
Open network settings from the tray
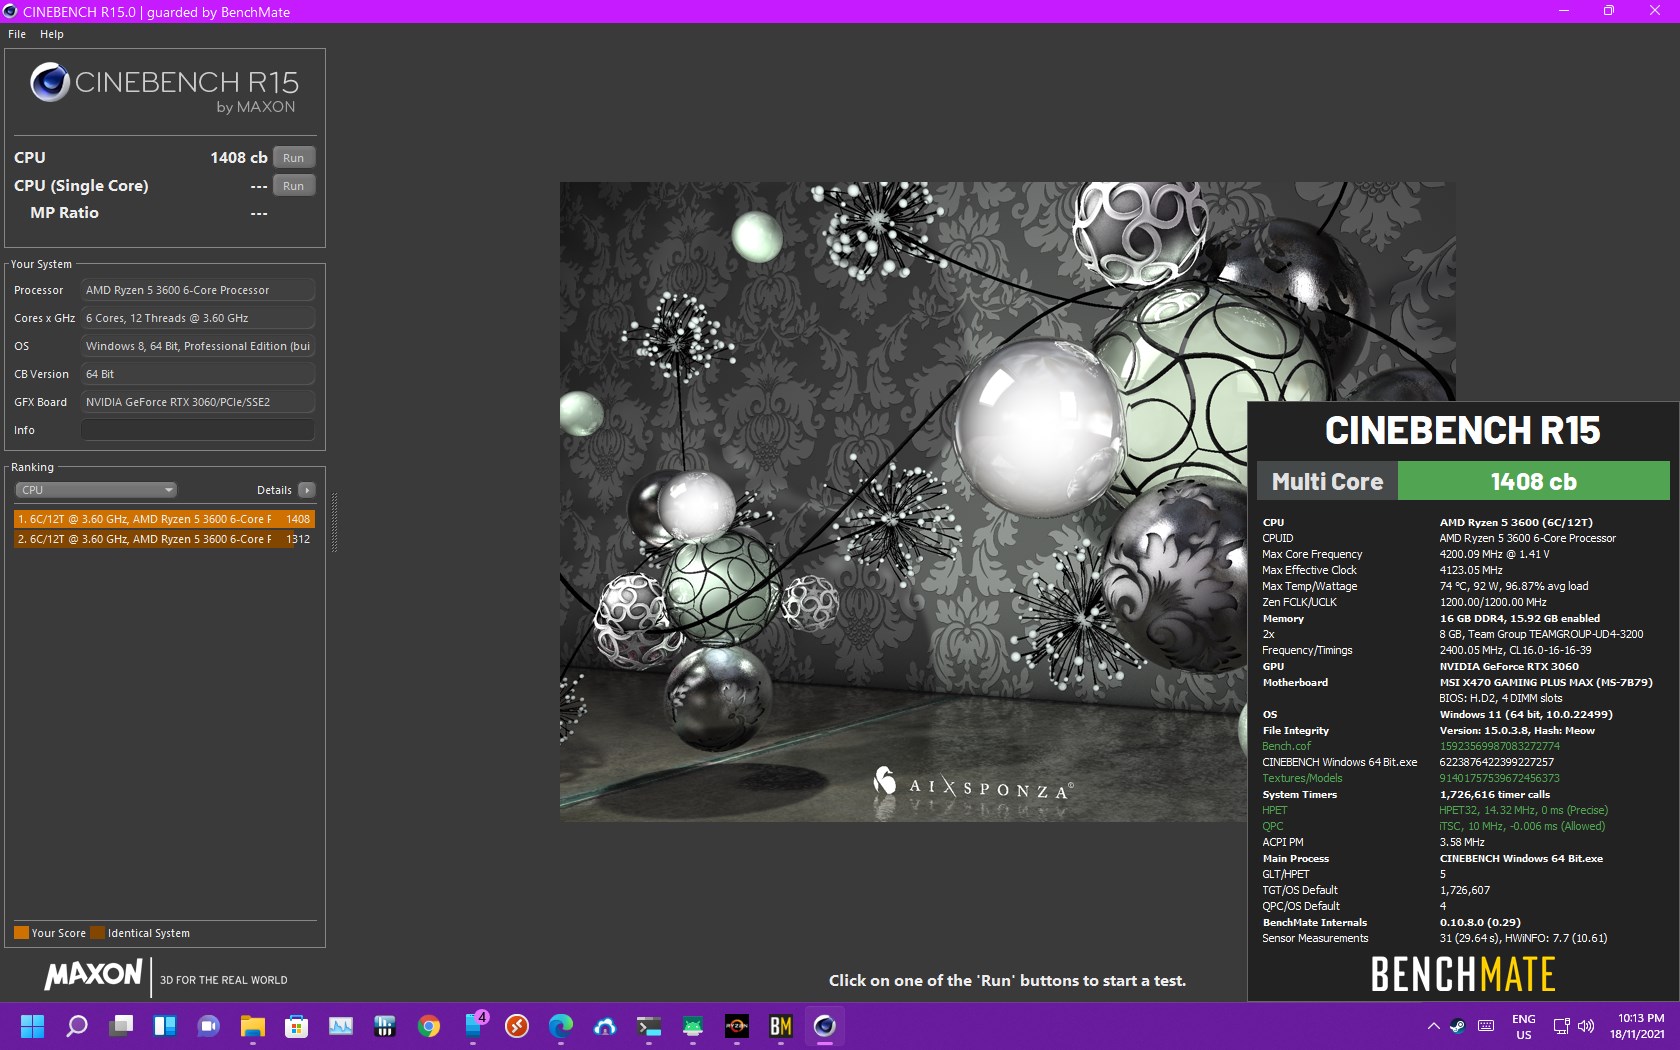[1561, 1026]
